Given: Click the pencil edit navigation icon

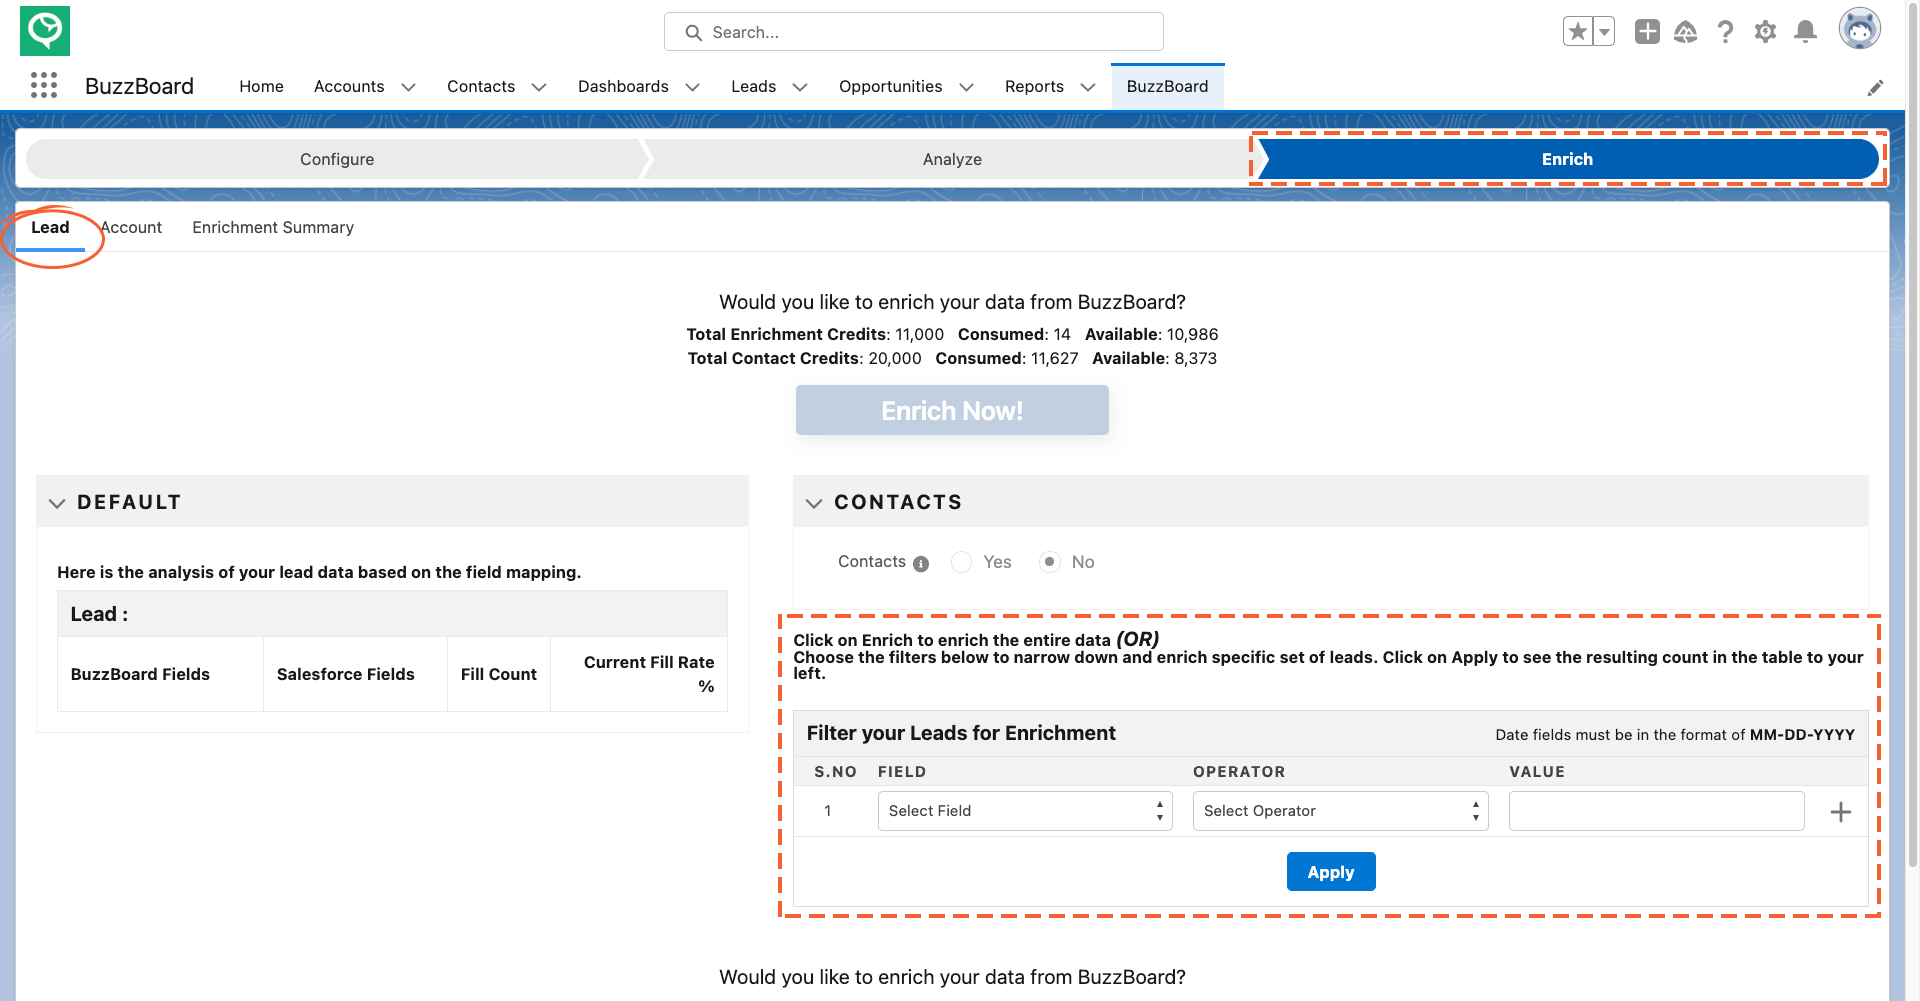Looking at the screenshot, I should coord(1876,87).
